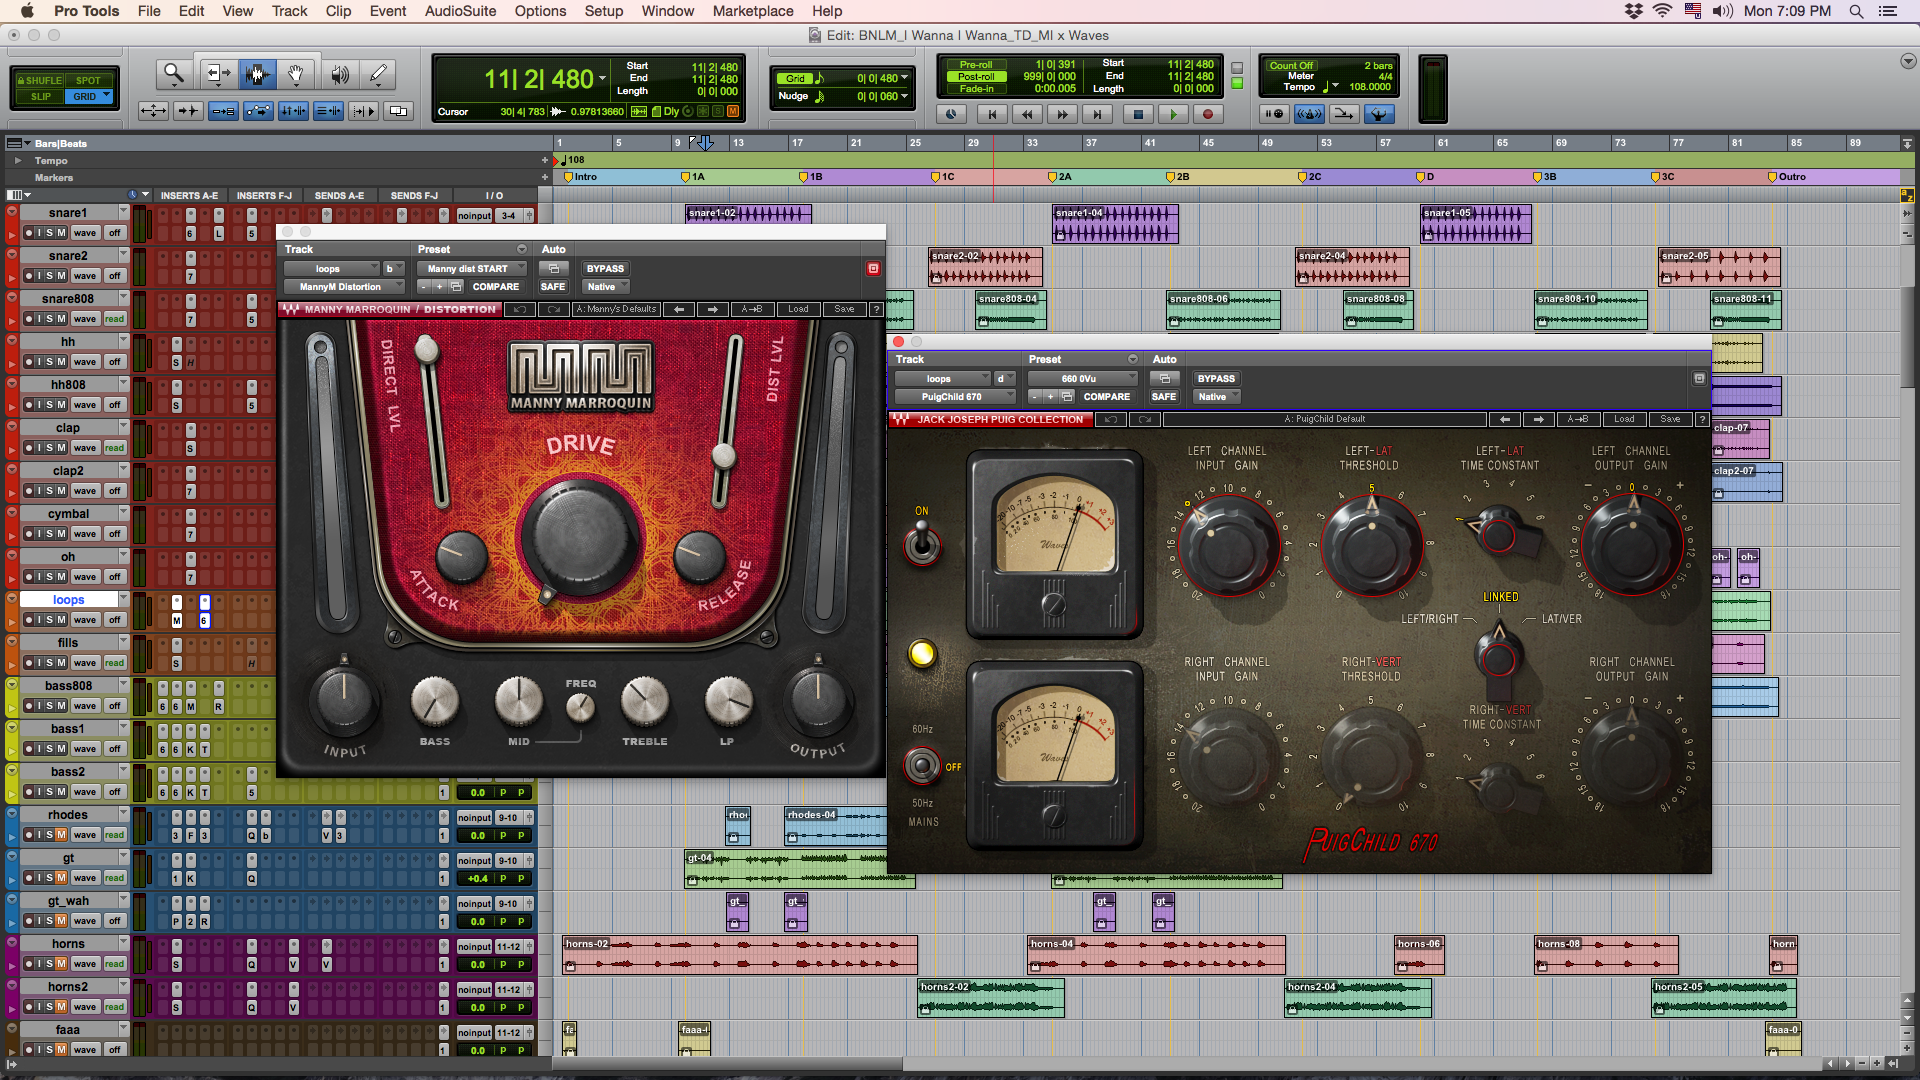Click the red target button in Manny Distortion window
This screenshot has height=1080, width=1920.
873,268
